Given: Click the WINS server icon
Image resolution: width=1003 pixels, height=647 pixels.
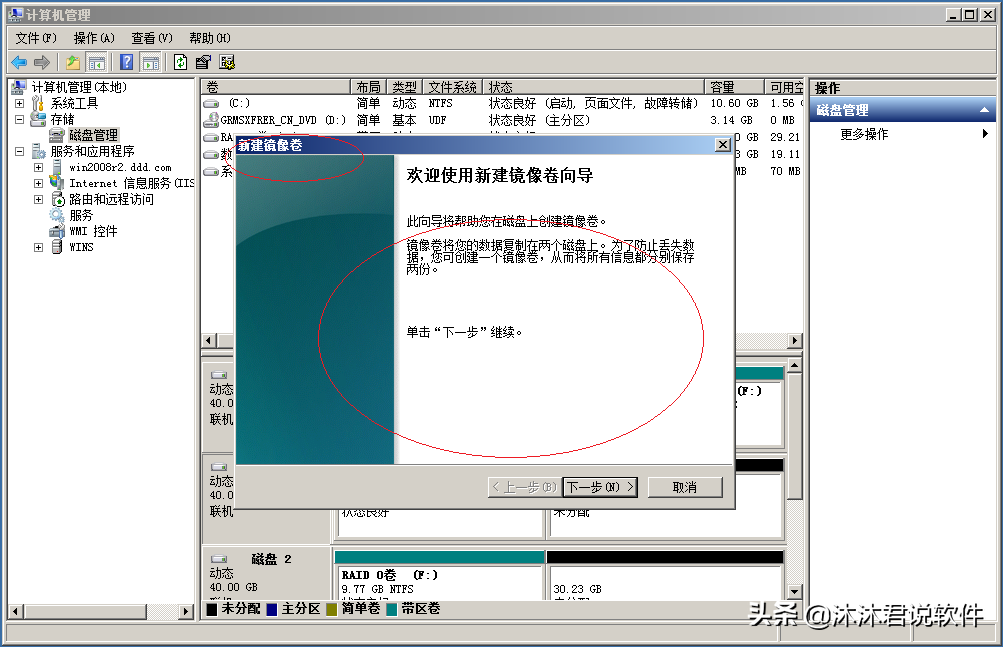Looking at the screenshot, I should [57, 247].
